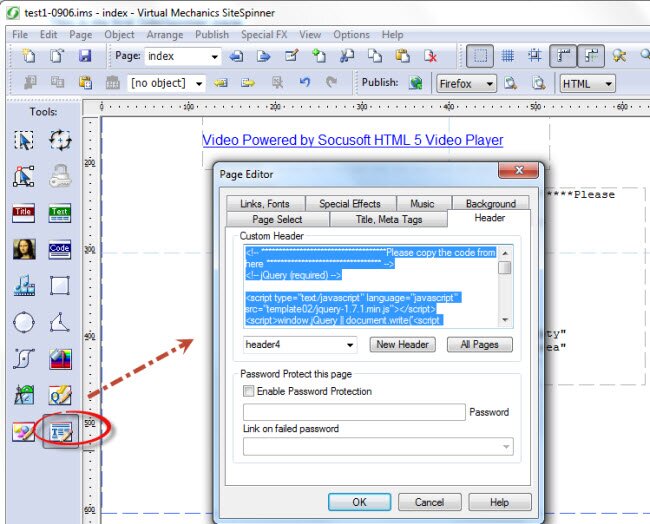Viewport: 650px width, 524px height.
Task: Preview whole site second magnifier icon
Action: 538,83
